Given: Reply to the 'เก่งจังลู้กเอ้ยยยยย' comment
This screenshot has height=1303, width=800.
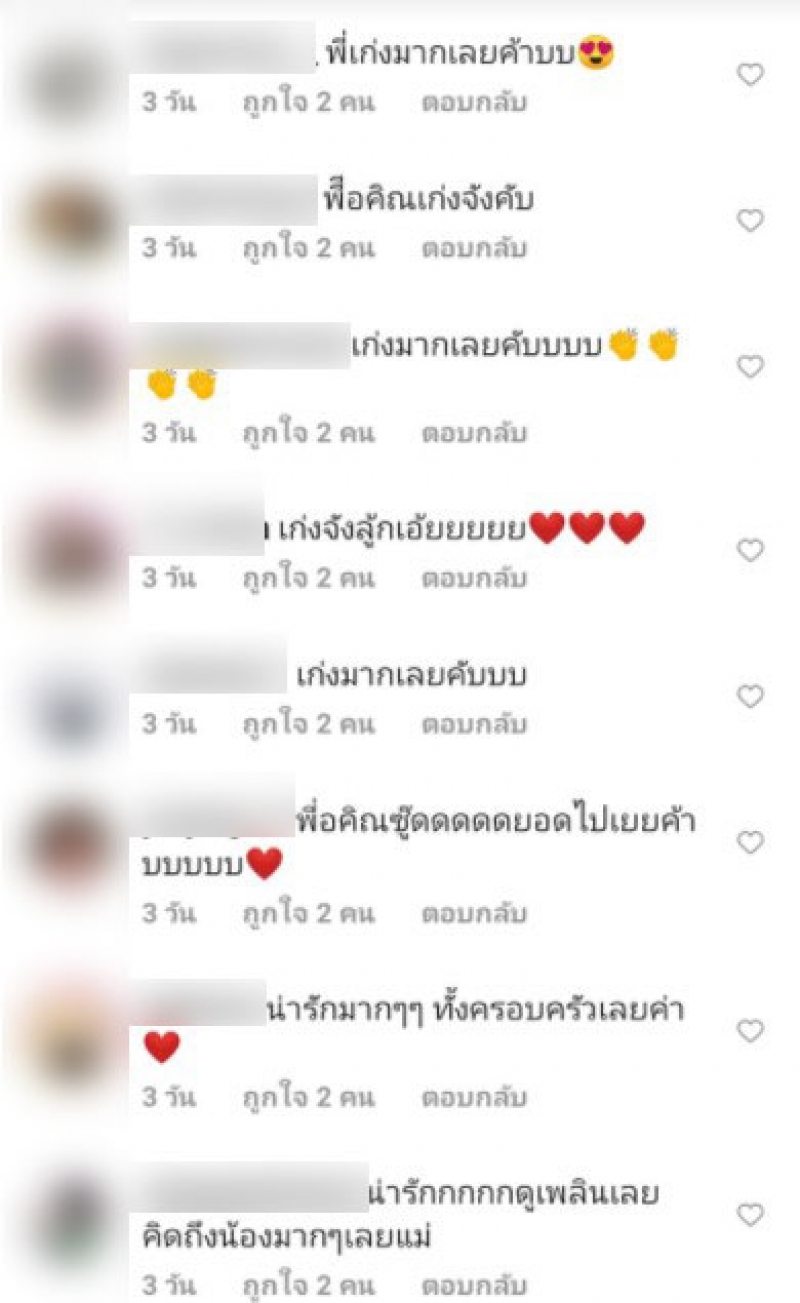Looking at the screenshot, I should click(474, 578).
